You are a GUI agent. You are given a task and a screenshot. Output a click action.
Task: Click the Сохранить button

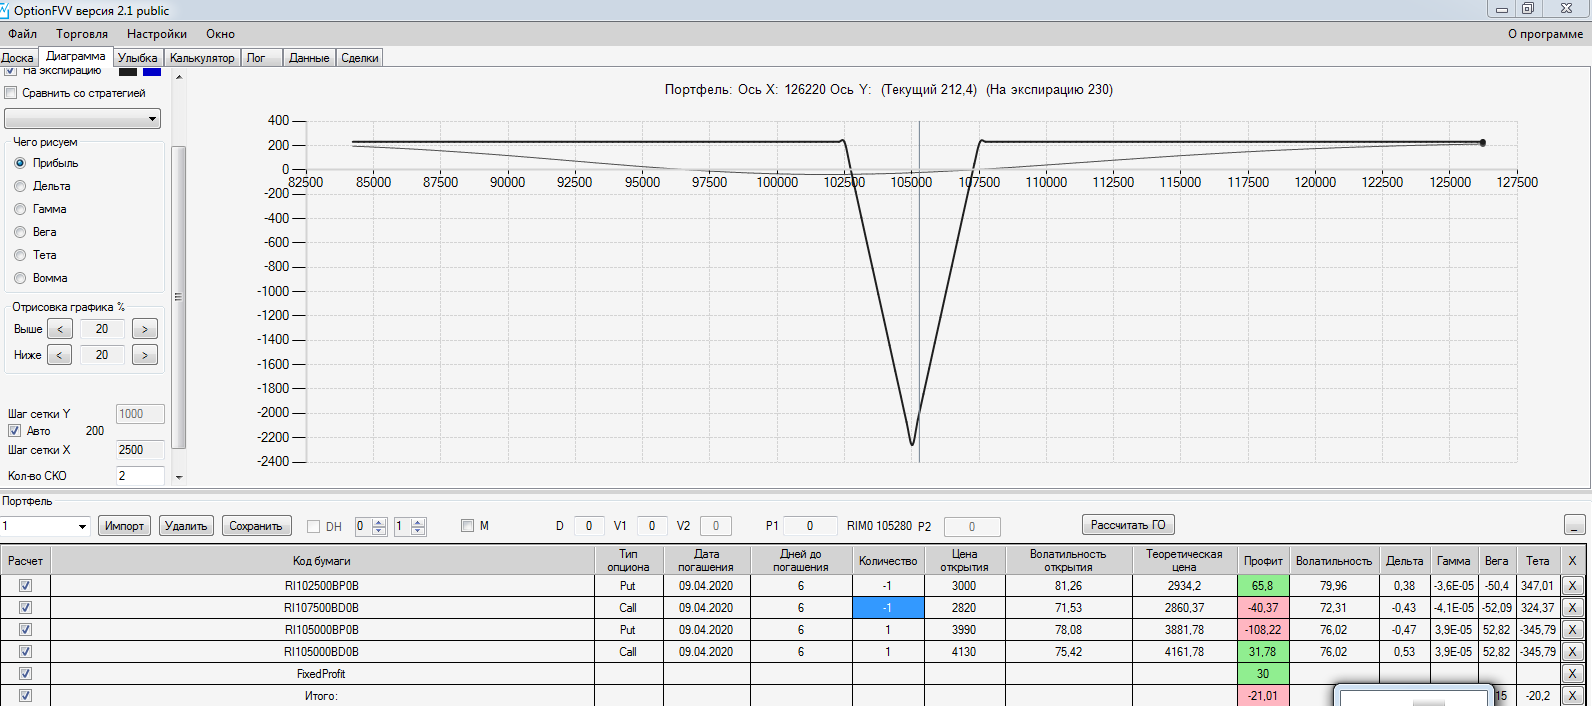click(256, 526)
